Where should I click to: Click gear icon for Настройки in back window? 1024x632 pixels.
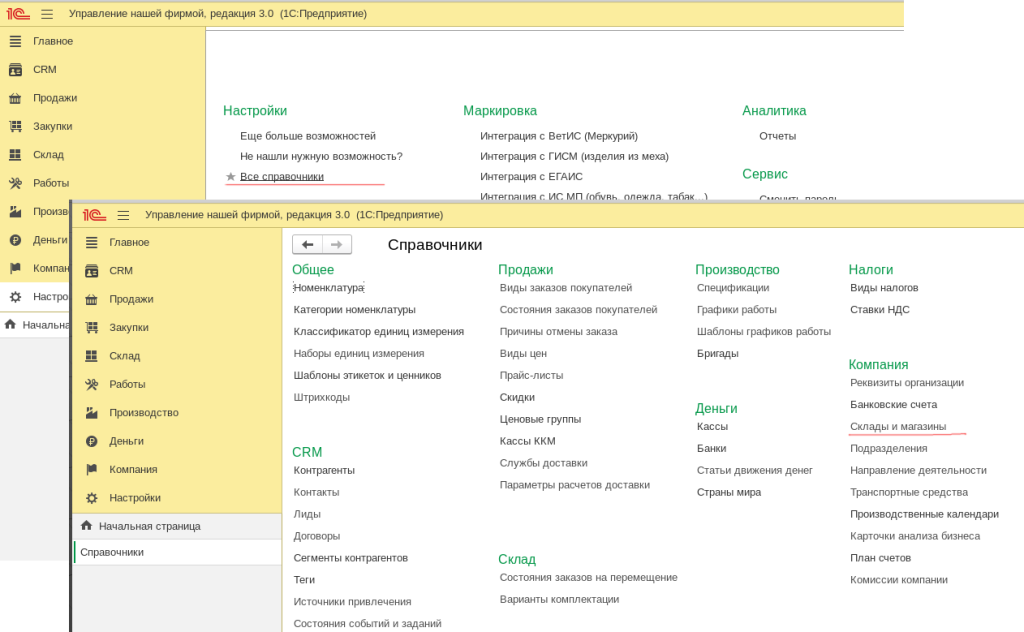[x=16, y=296]
